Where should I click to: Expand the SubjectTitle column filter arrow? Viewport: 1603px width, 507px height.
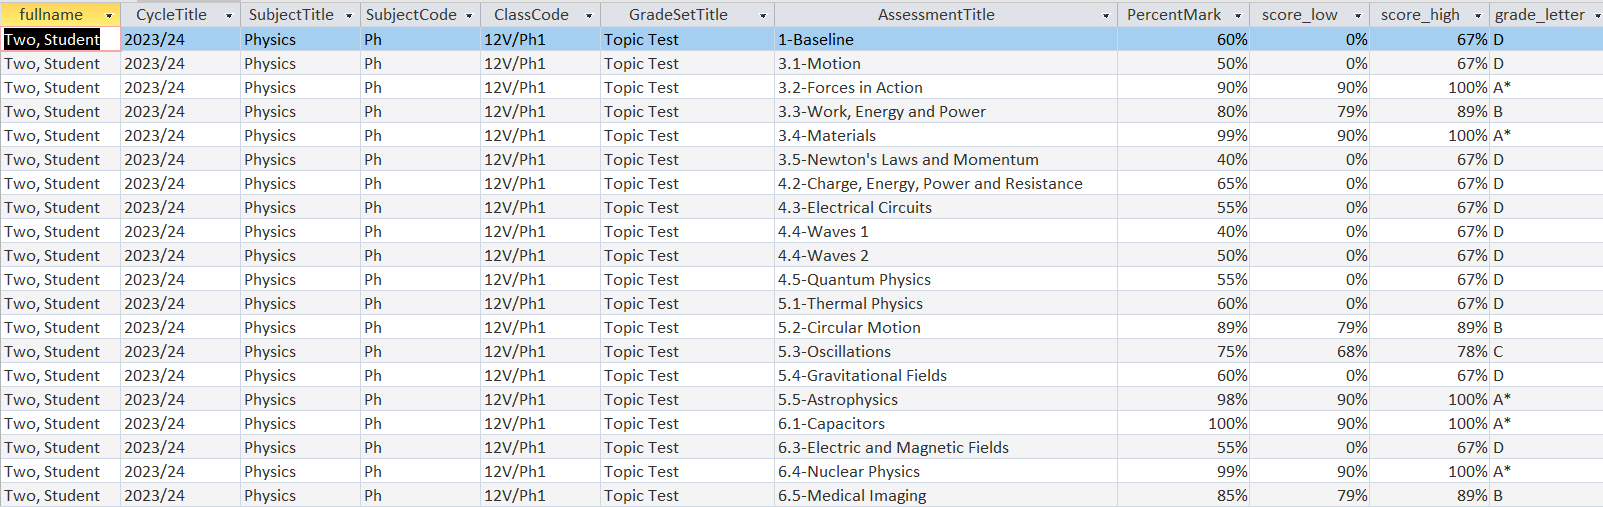pyautogui.click(x=349, y=15)
